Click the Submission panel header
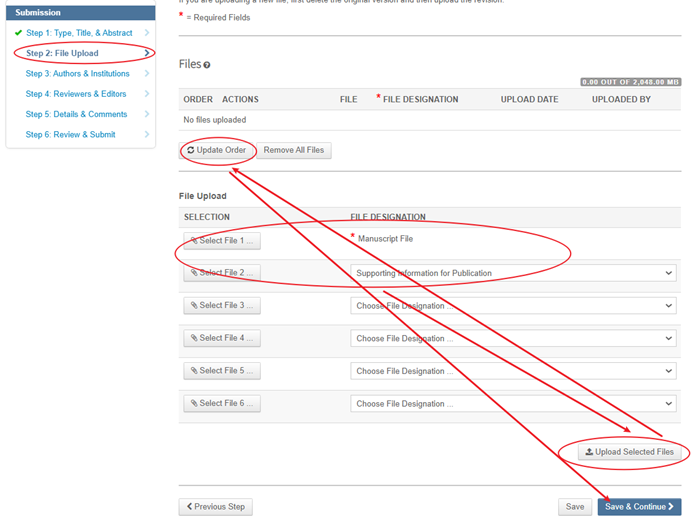692x523 pixels. 80,12
